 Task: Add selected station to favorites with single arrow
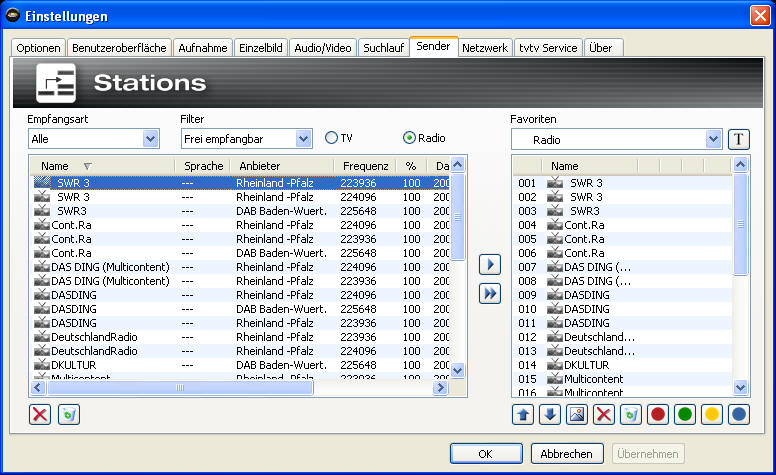(x=490, y=265)
